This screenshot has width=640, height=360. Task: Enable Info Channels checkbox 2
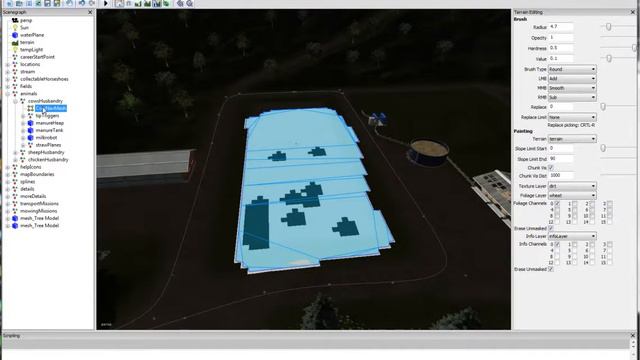tap(592, 244)
